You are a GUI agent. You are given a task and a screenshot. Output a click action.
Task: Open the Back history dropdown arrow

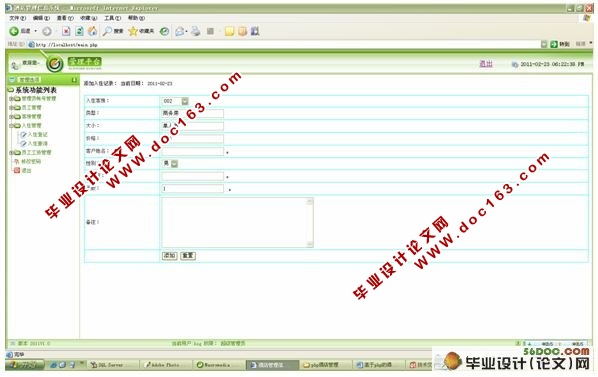(35, 31)
